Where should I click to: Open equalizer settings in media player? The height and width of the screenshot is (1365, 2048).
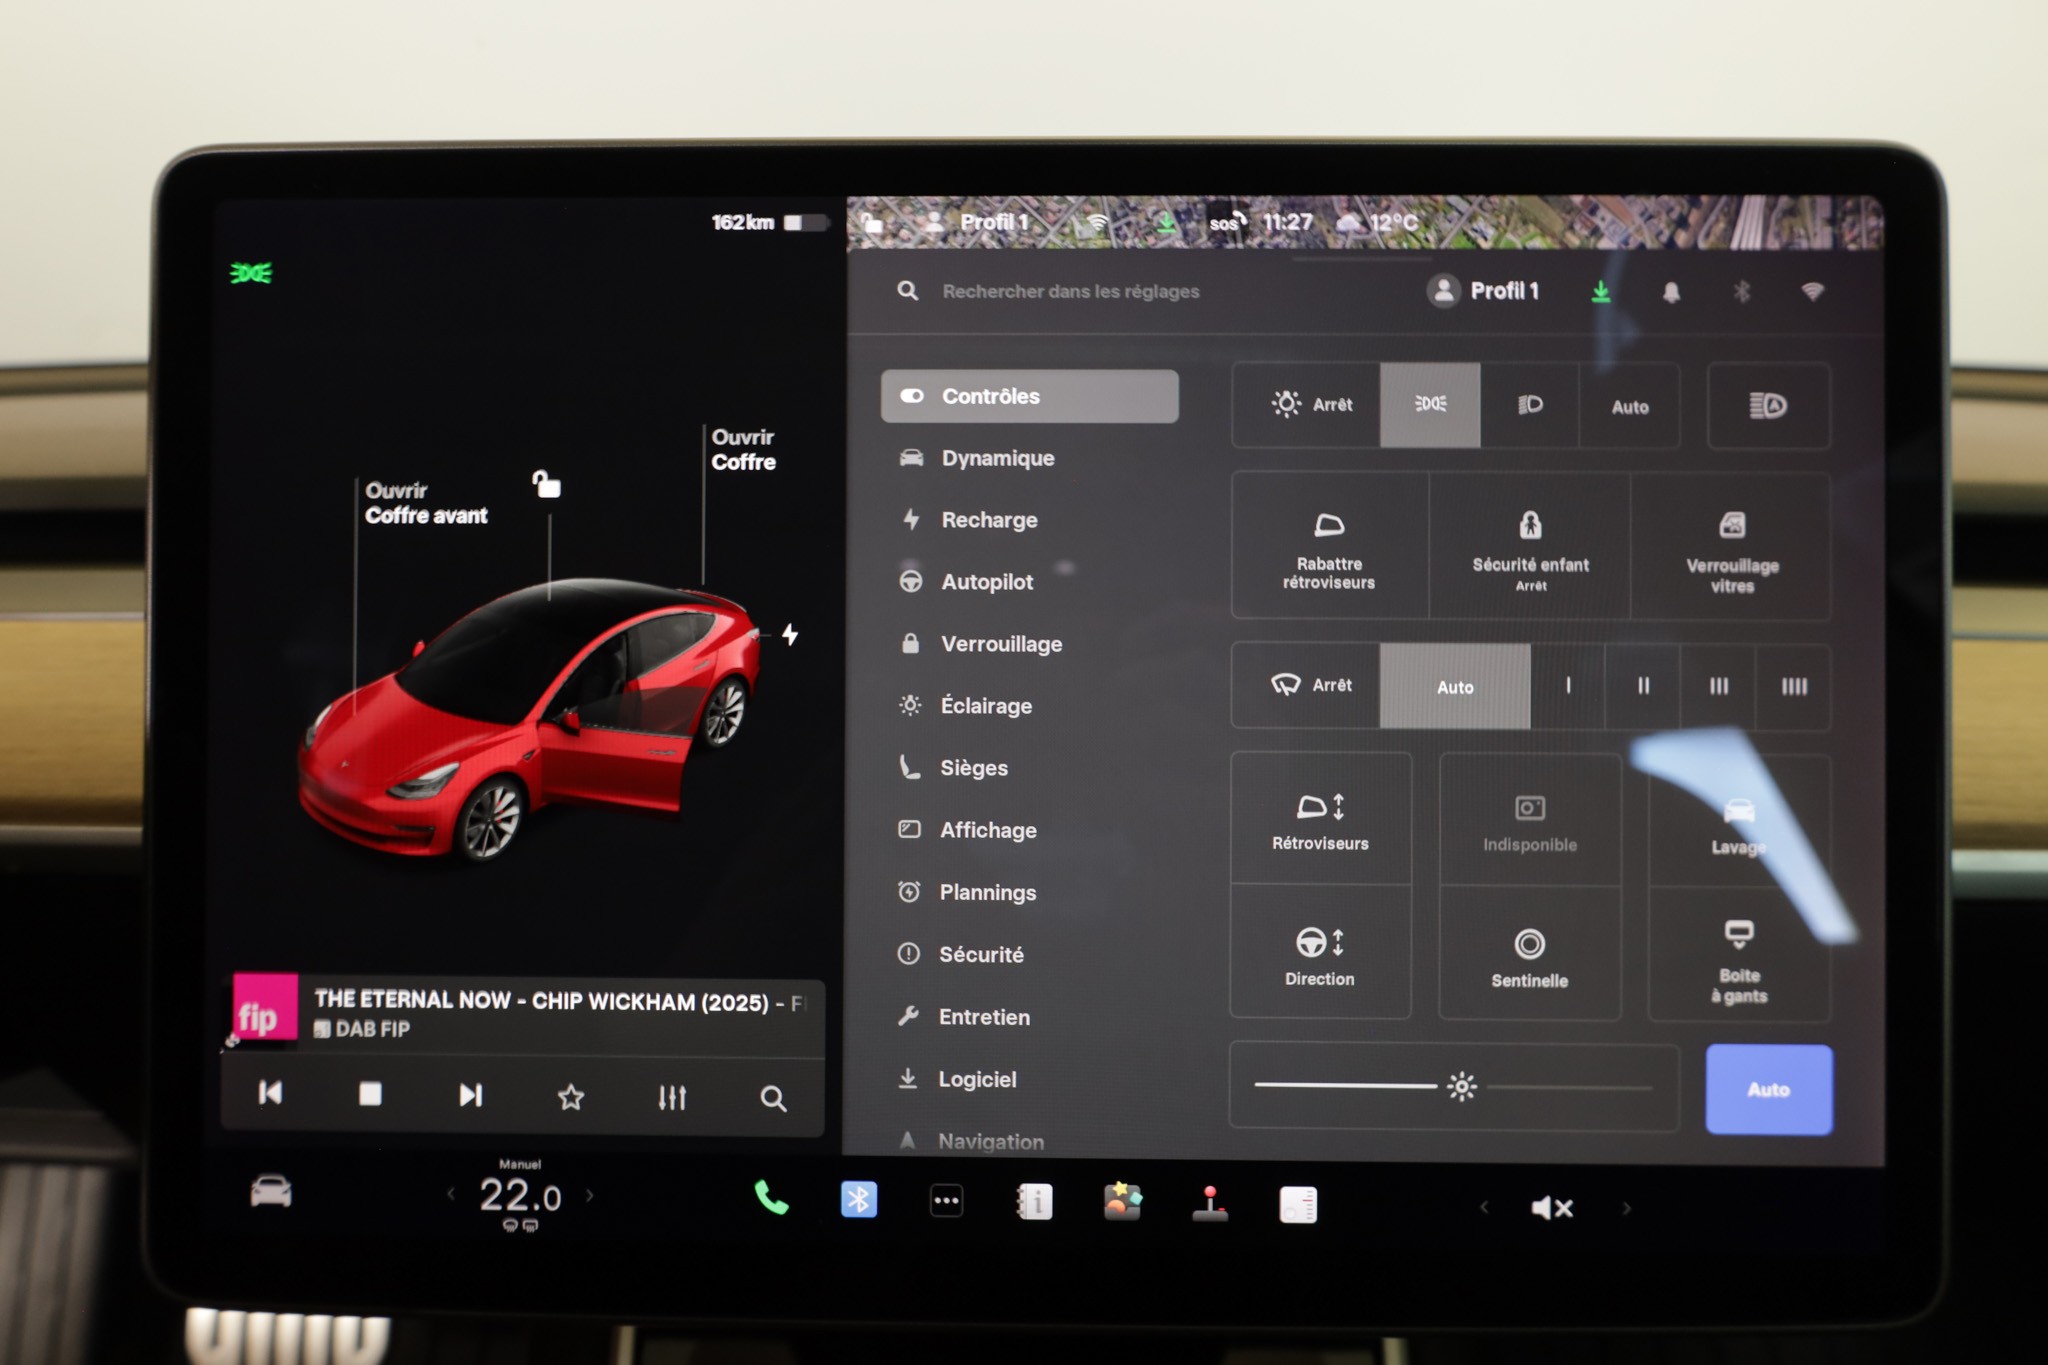tap(672, 1097)
